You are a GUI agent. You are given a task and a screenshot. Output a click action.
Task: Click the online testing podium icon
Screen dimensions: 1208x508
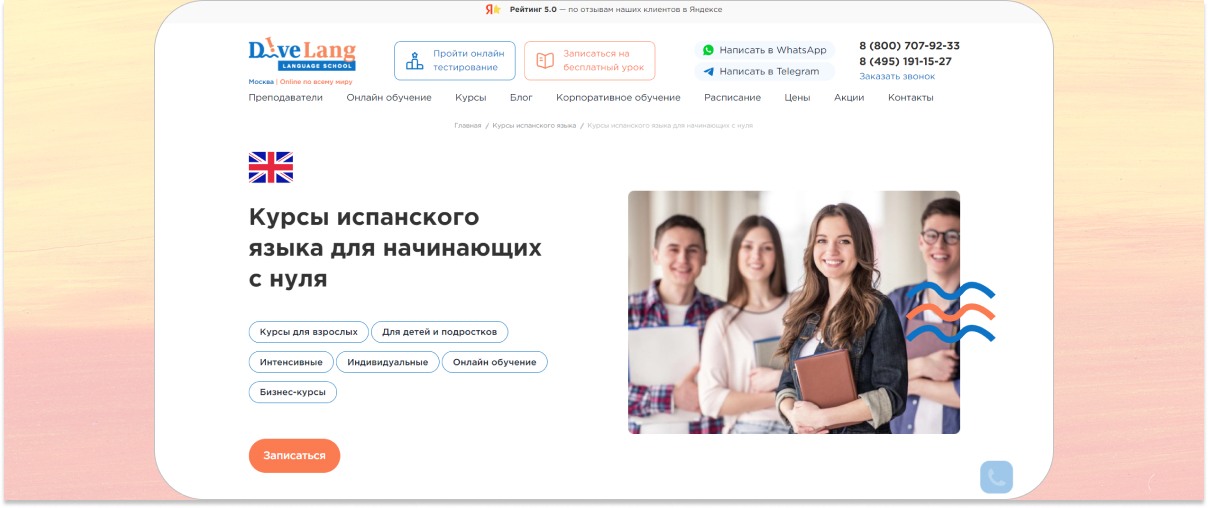pos(414,61)
